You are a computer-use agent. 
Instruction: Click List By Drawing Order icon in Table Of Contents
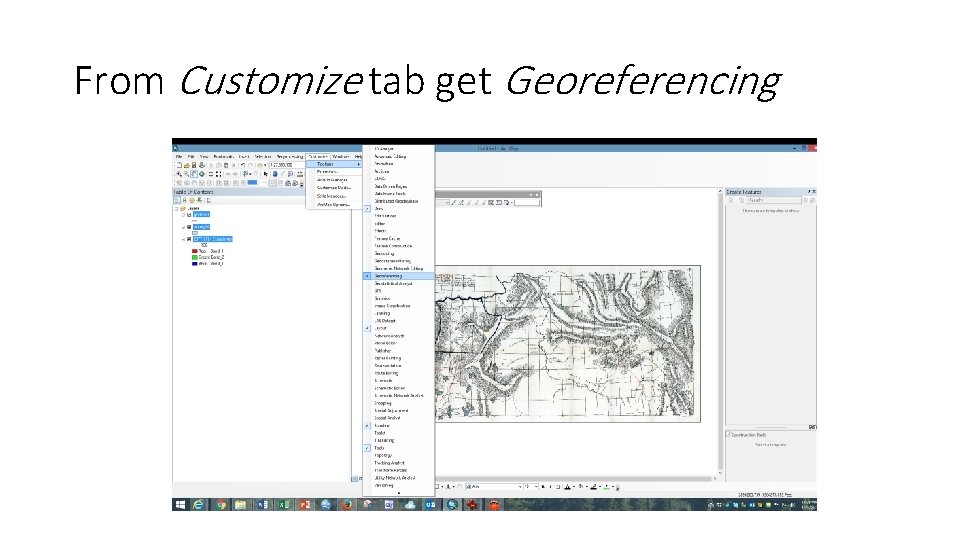[x=176, y=200]
